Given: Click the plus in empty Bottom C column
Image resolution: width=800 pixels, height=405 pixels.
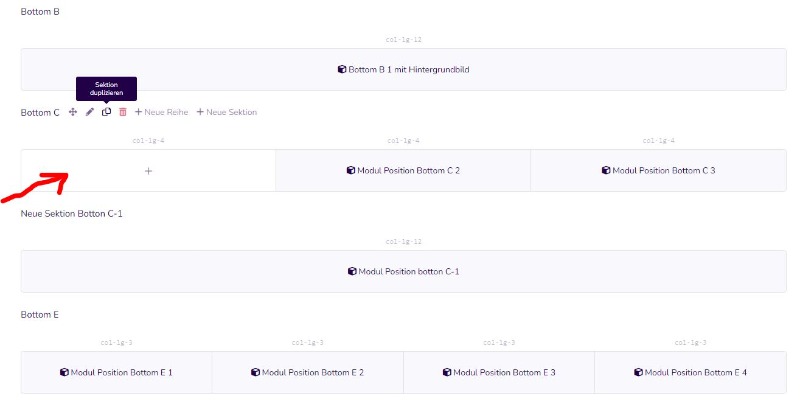Looking at the screenshot, I should (x=148, y=171).
